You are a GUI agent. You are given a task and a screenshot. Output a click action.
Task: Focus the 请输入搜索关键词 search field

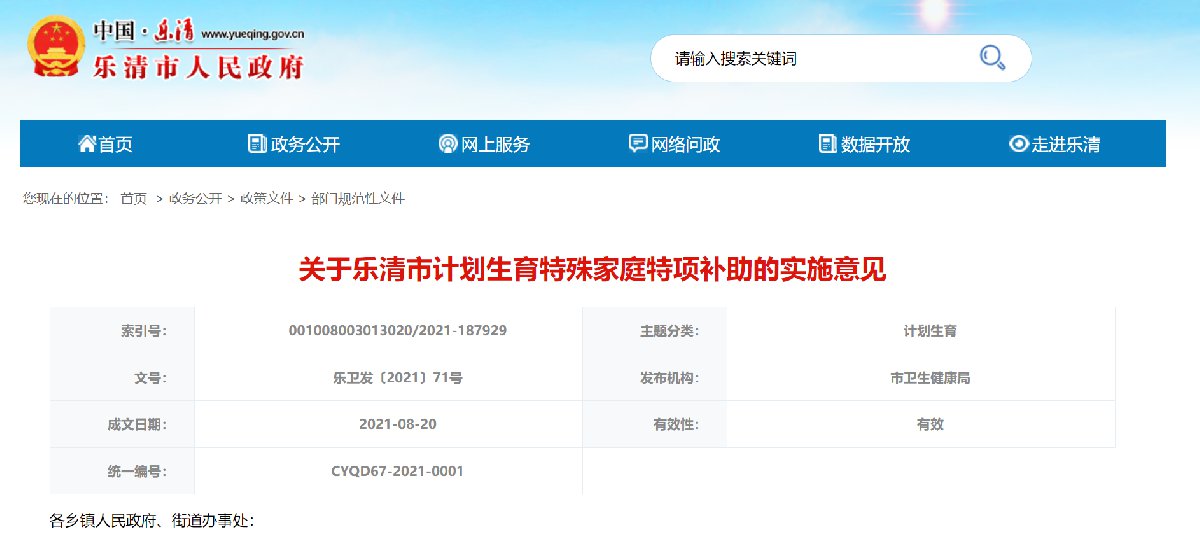[810, 59]
